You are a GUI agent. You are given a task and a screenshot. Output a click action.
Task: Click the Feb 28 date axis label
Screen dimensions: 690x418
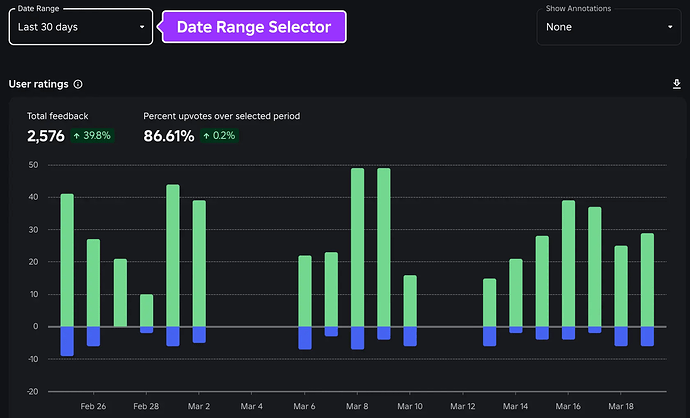point(146,407)
